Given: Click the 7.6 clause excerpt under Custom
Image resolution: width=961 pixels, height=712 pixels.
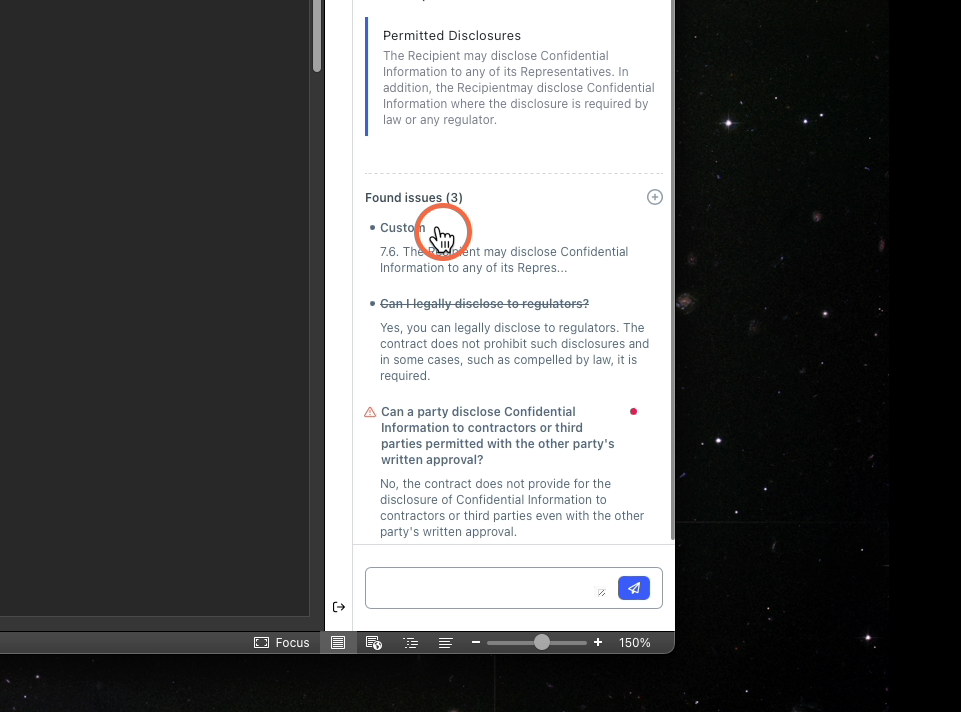Looking at the screenshot, I should pyautogui.click(x=504, y=260).
